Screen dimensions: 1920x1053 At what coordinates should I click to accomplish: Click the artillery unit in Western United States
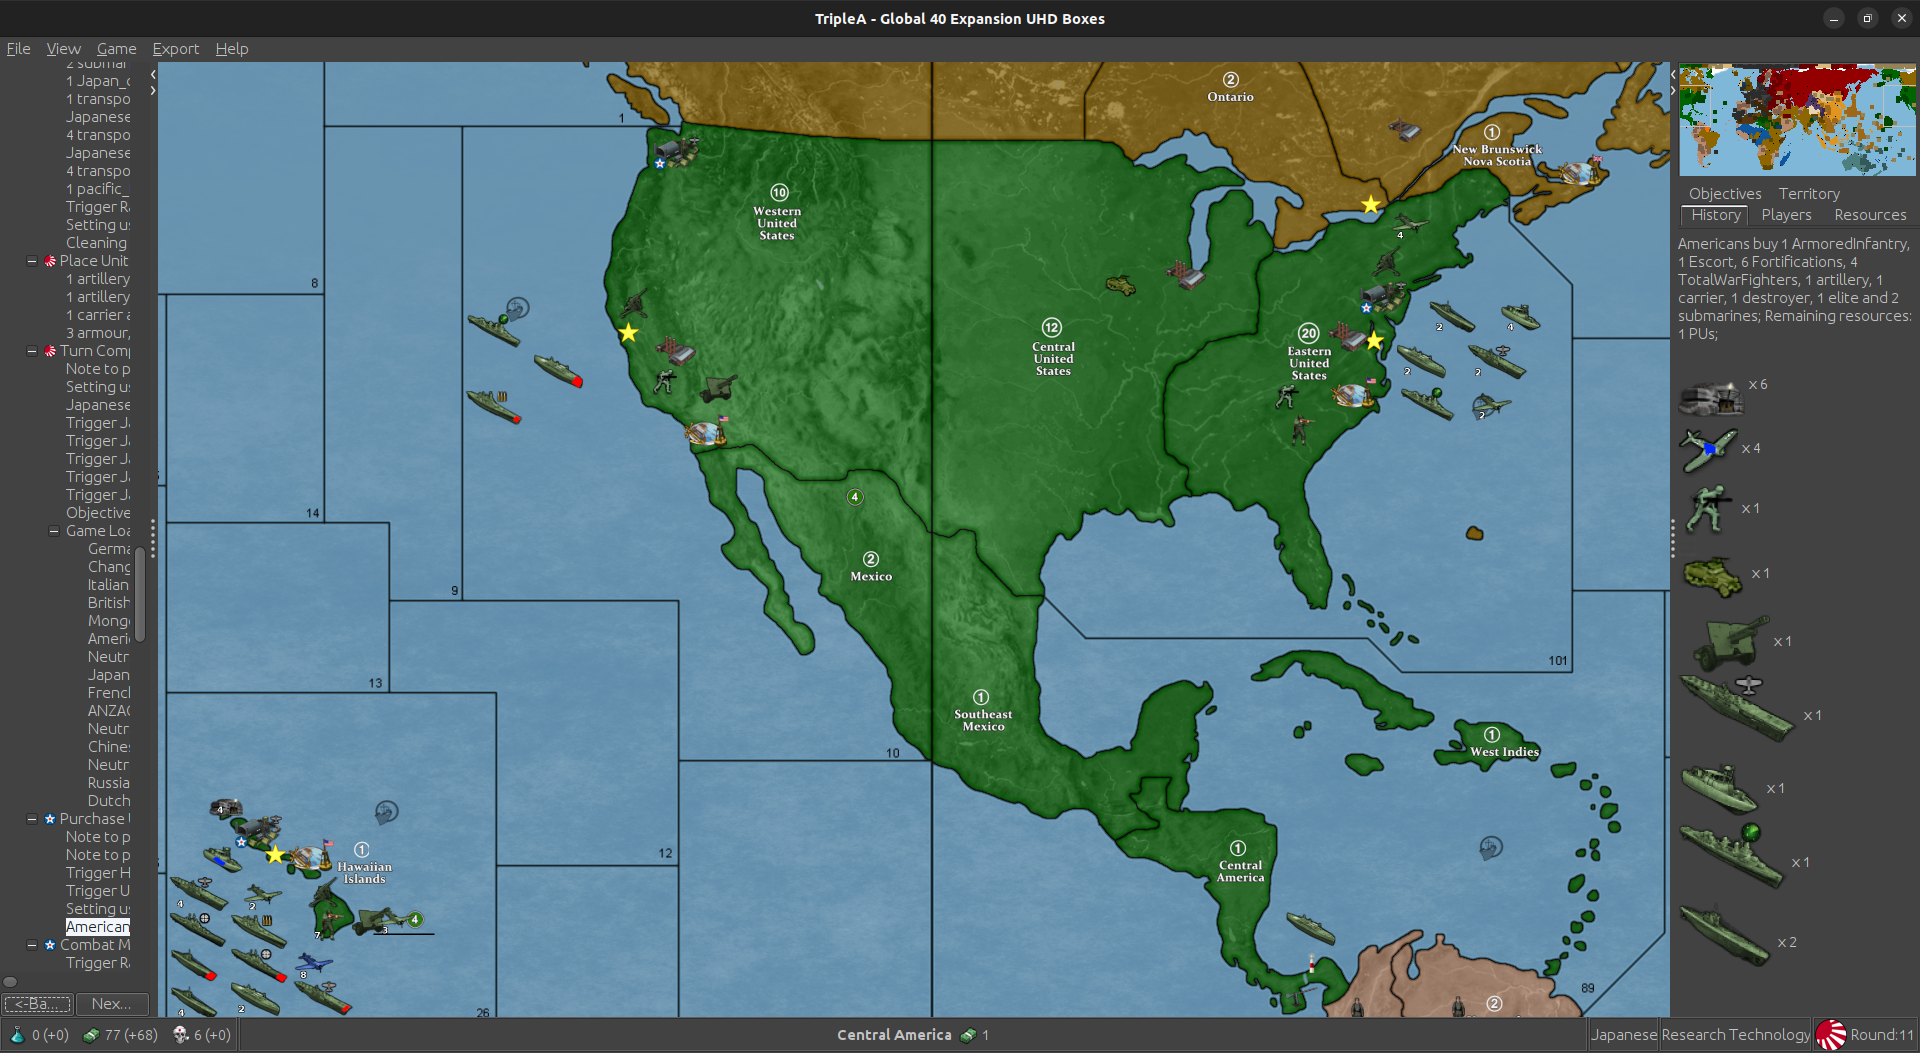(x=718, y=387)
